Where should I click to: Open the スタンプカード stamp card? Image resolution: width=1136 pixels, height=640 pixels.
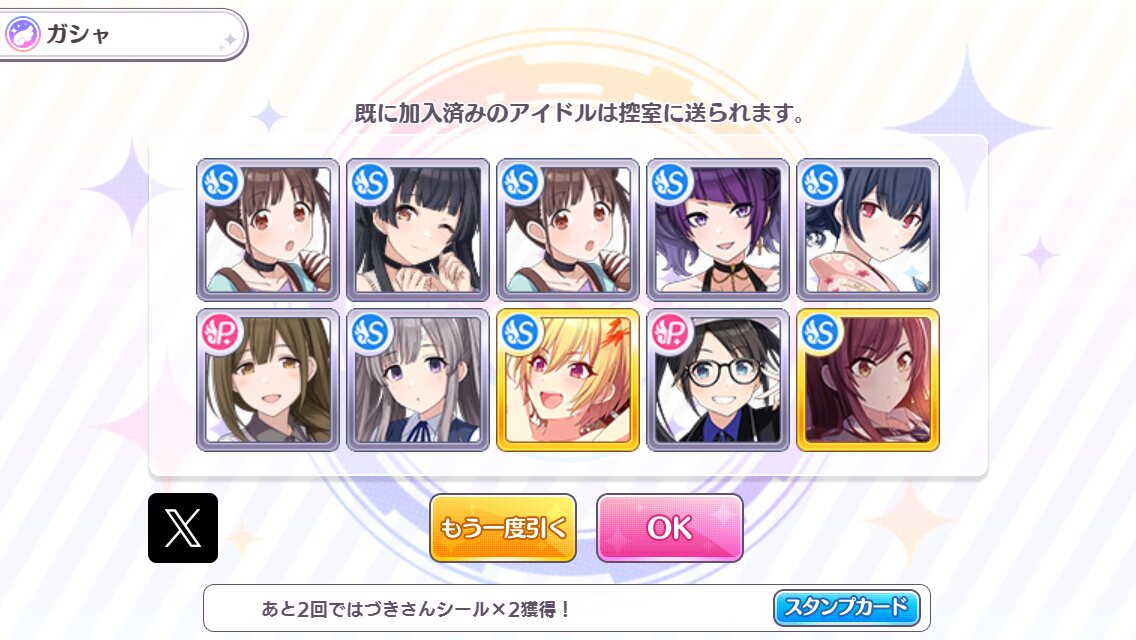[x=846, y=607]
